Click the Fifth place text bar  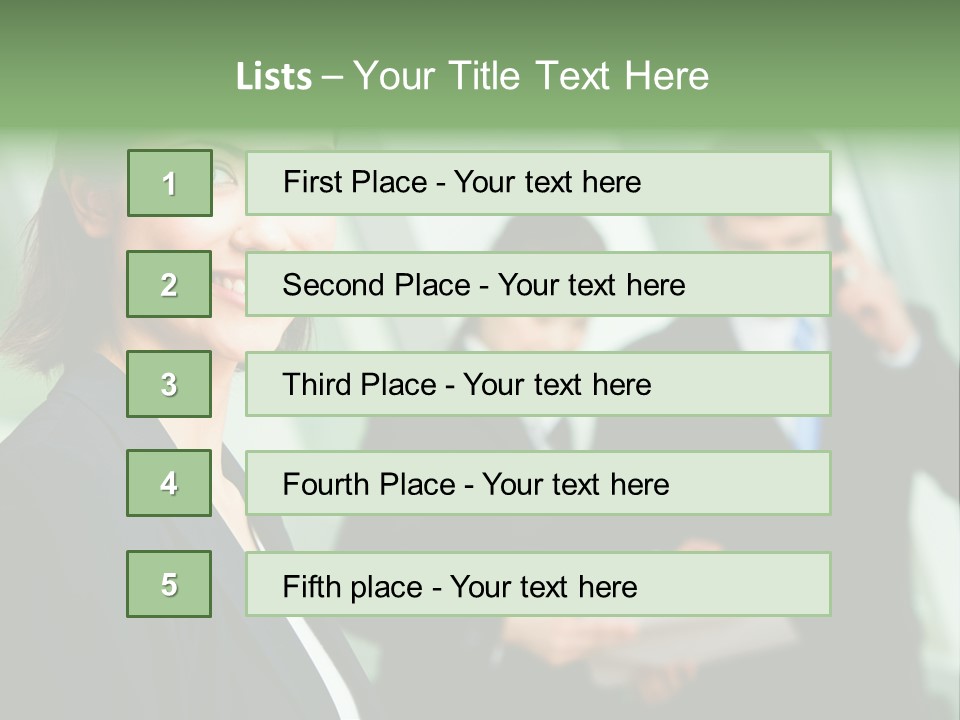tap(538, 584)
